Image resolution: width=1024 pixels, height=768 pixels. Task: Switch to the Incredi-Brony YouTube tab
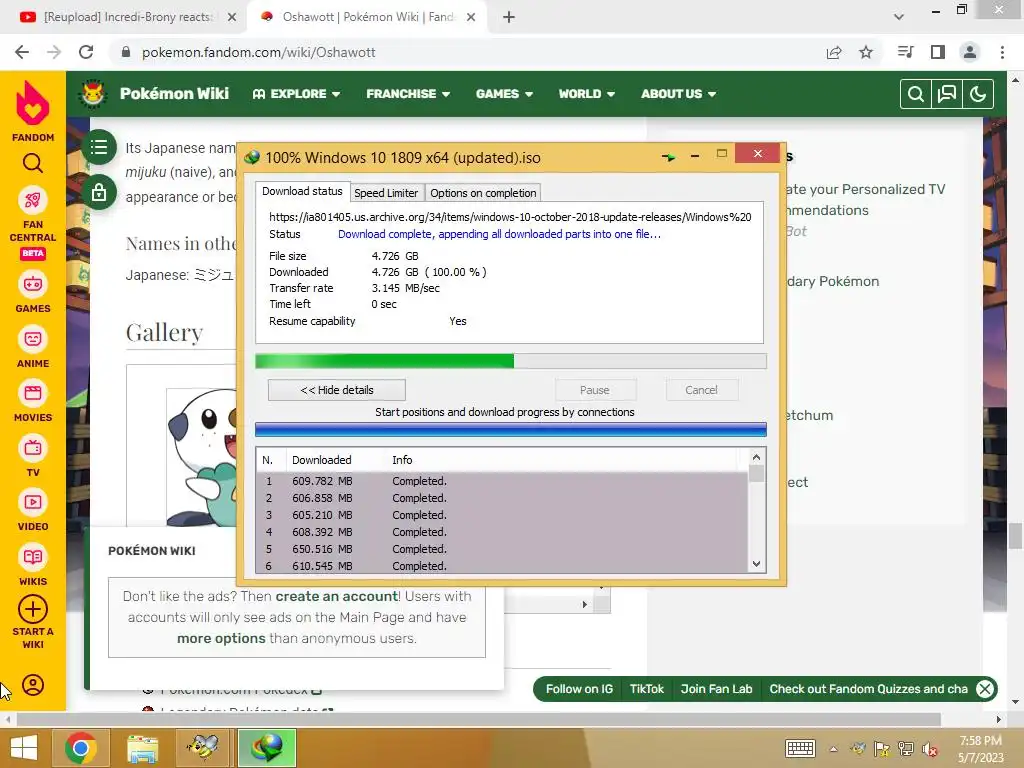click(x=124, y=17)
